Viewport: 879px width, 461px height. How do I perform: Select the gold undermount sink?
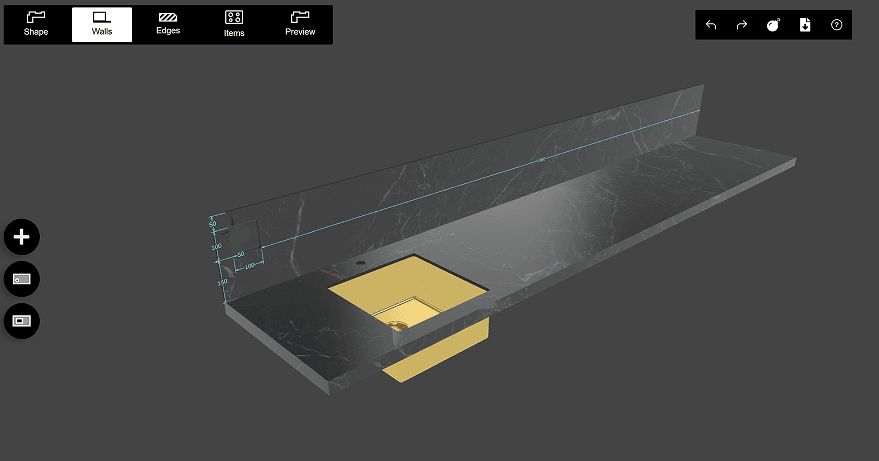click(x=407, y=292)
